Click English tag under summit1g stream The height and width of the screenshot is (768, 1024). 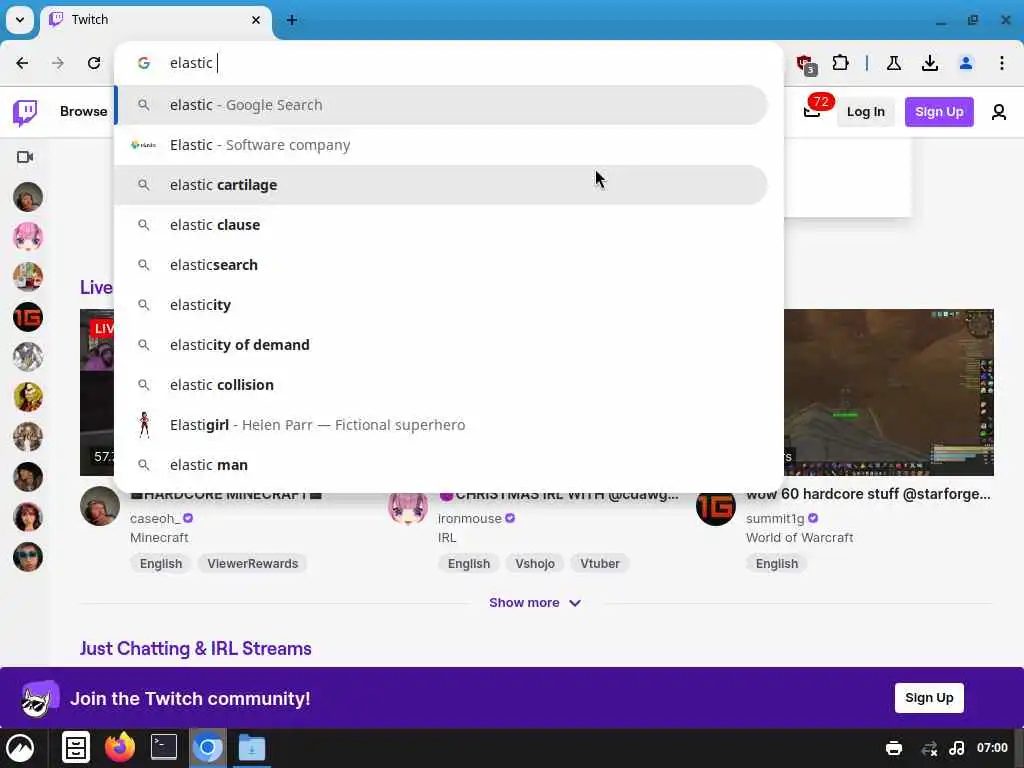click(776, 564)
